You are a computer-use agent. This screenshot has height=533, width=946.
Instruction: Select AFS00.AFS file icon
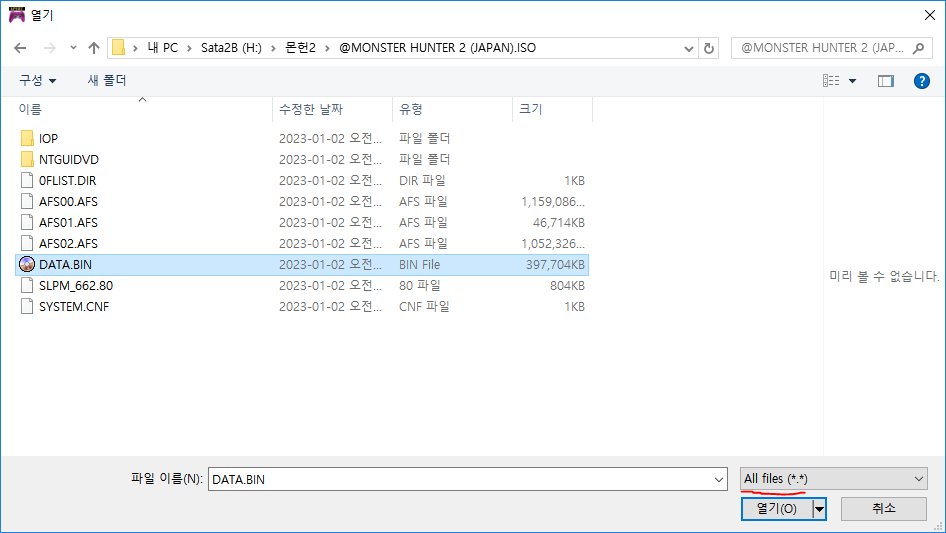point(27,202)
